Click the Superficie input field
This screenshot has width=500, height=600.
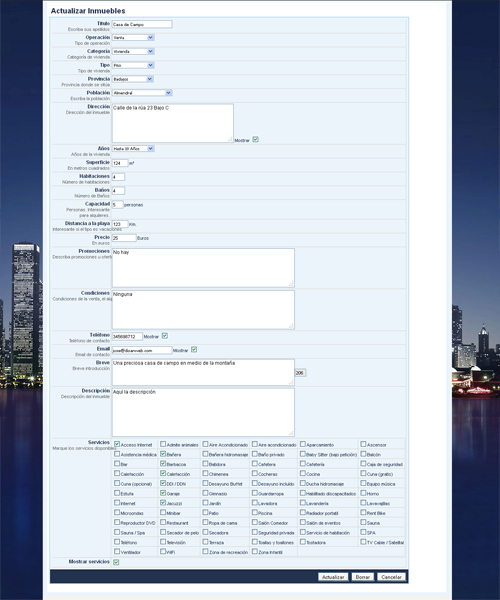click(x=120, y=163)
